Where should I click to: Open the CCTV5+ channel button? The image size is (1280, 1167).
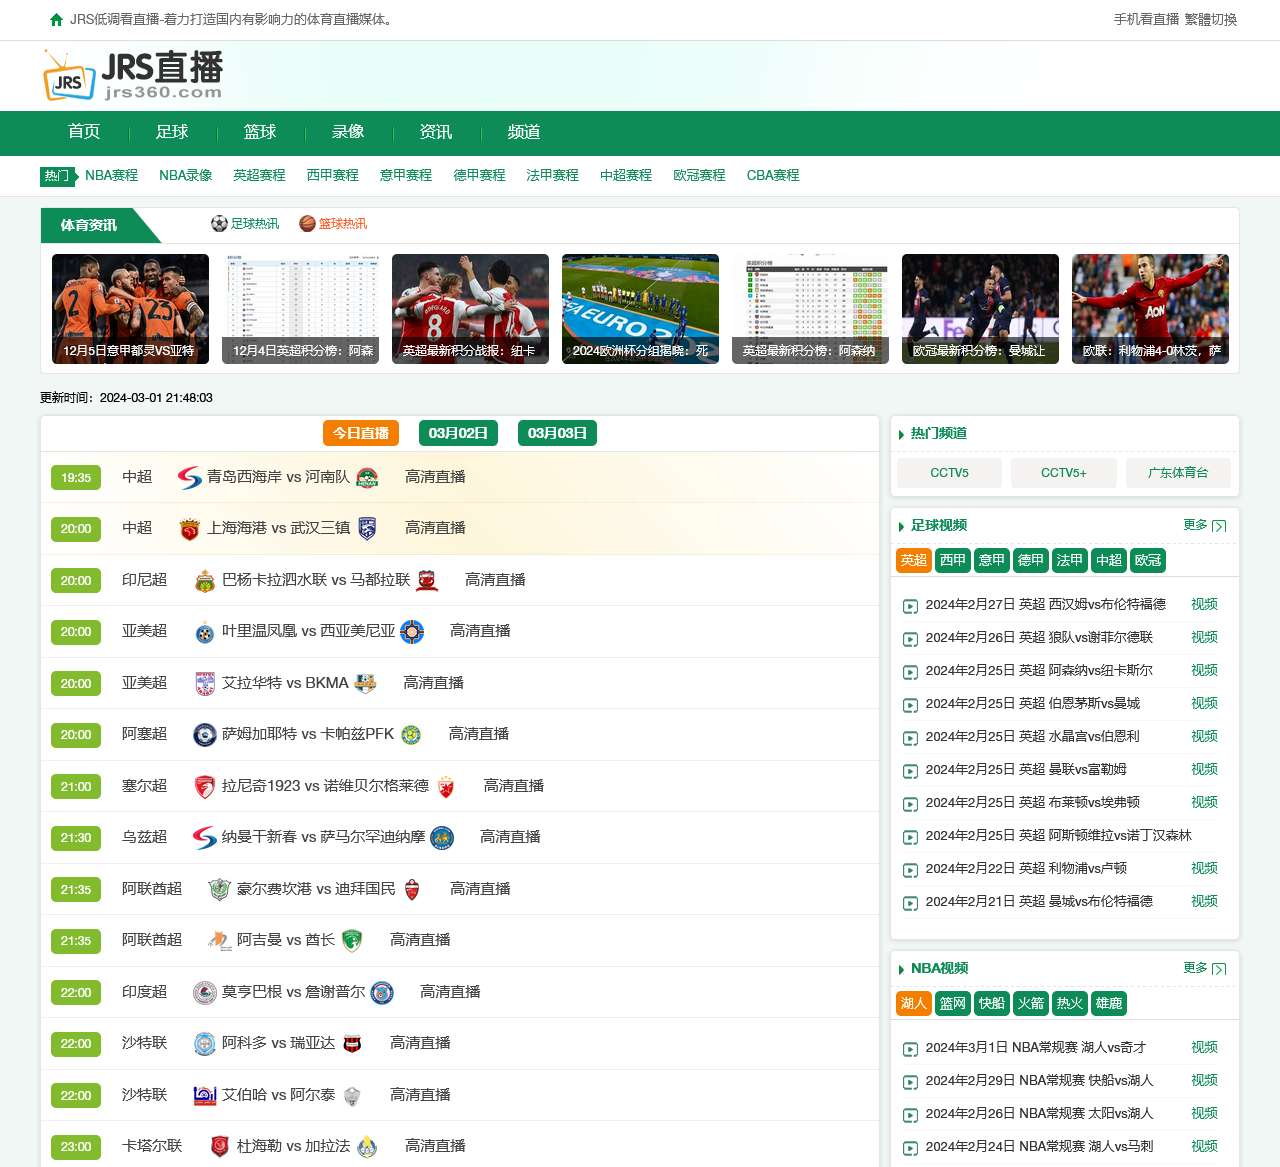(x=1064, y=473)
